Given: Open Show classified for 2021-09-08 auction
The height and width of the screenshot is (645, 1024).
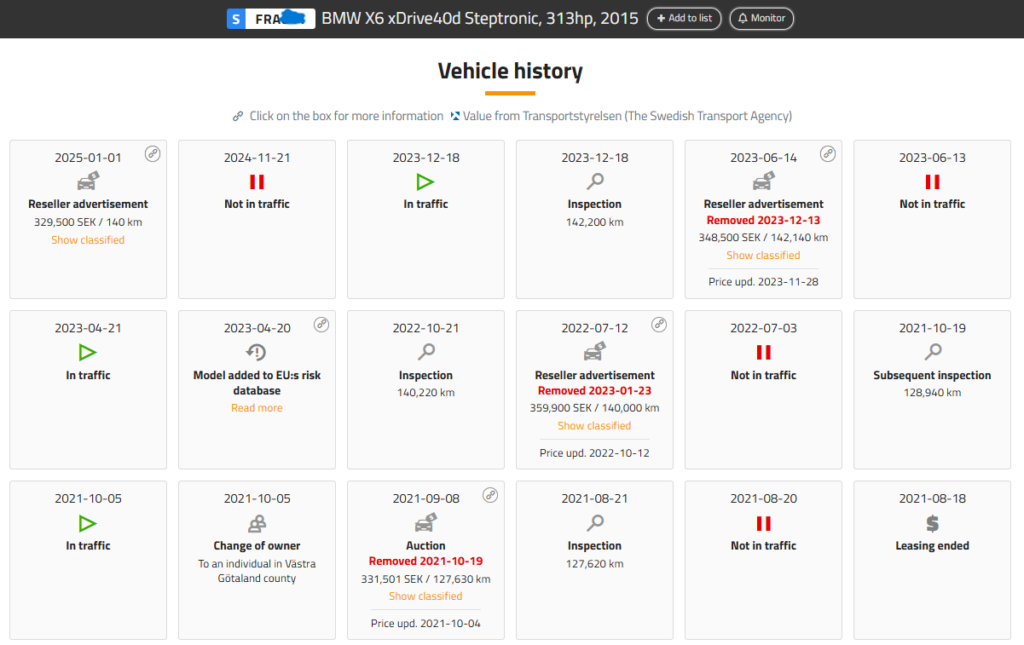Looking at the screenshot, I should 425,596.
